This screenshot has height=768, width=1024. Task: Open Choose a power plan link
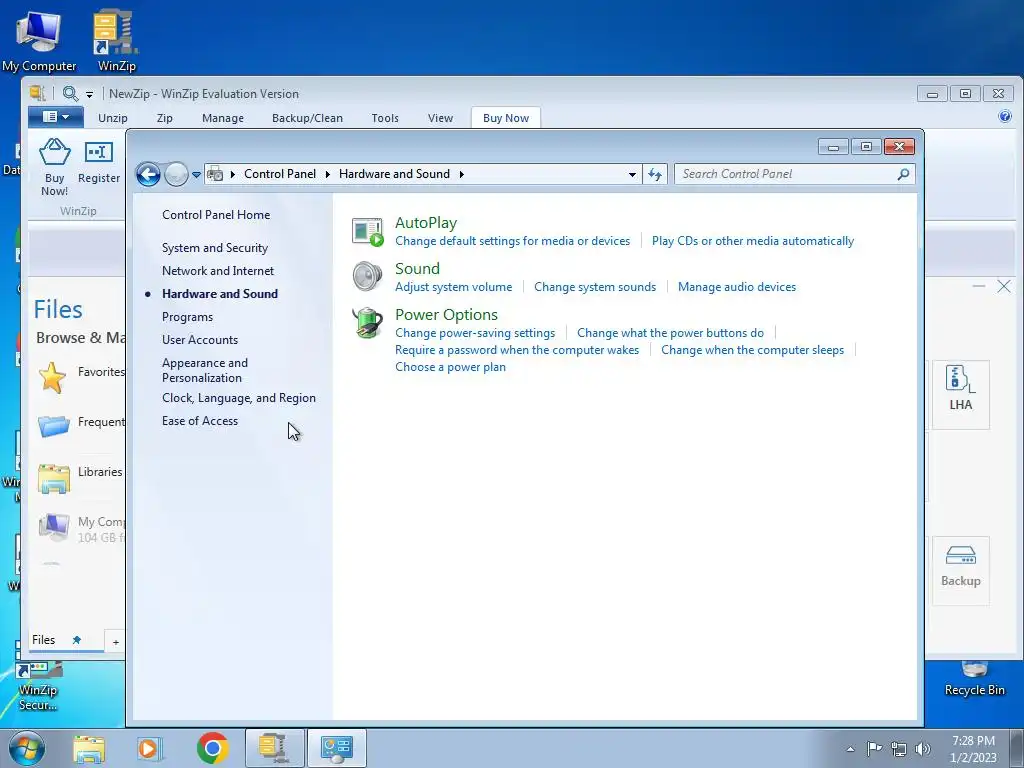point(450,367)
